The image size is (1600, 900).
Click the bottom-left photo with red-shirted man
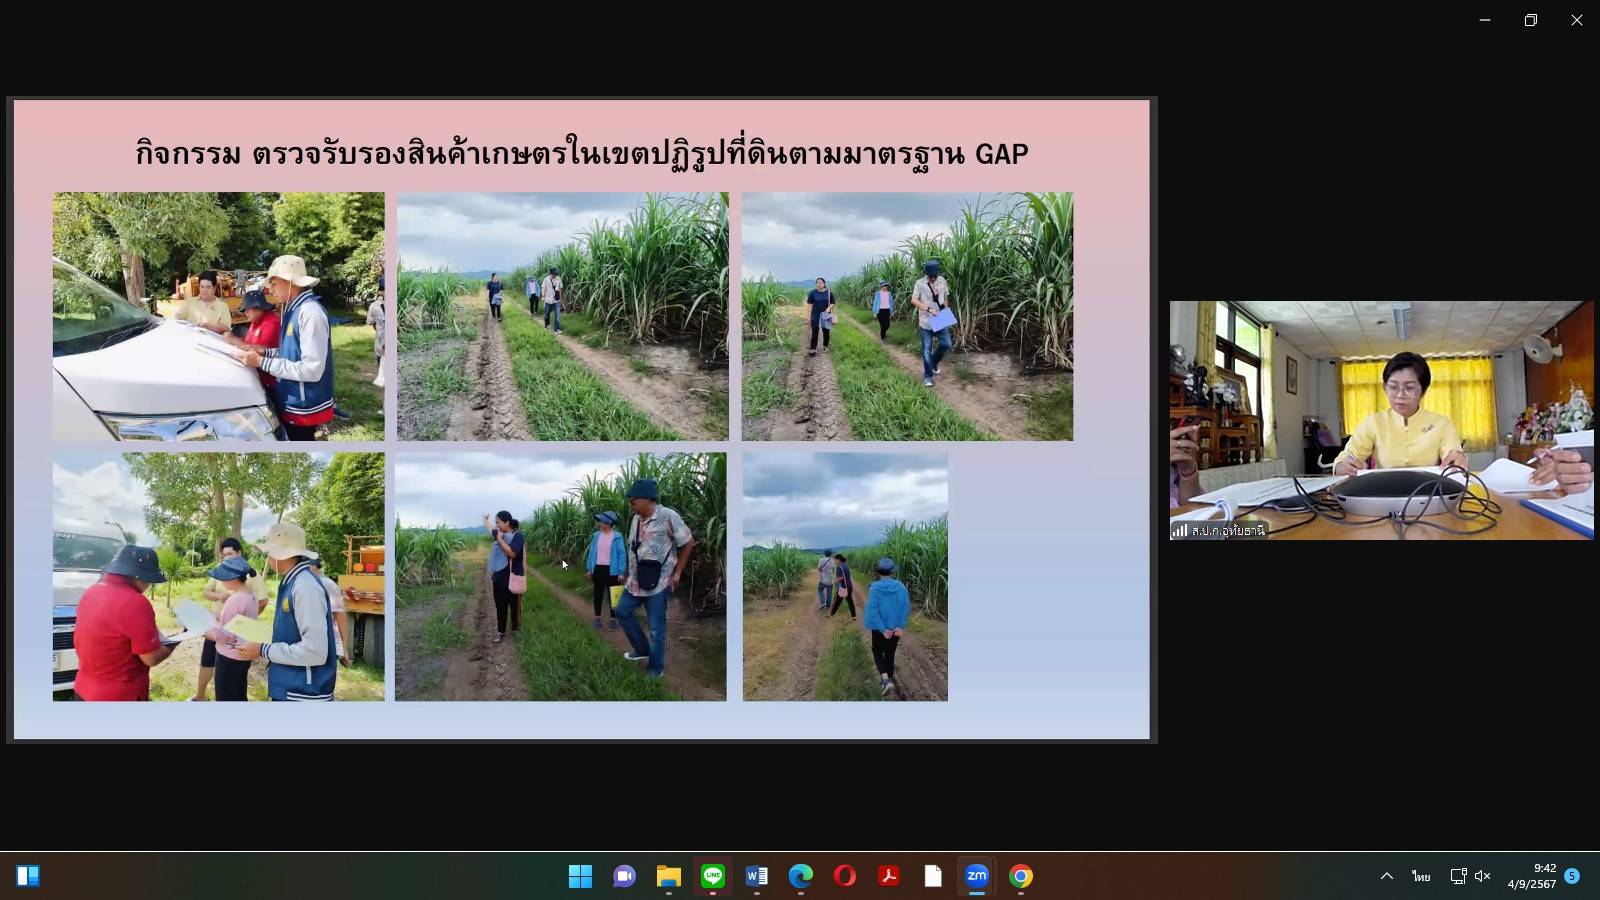point(218,576)
